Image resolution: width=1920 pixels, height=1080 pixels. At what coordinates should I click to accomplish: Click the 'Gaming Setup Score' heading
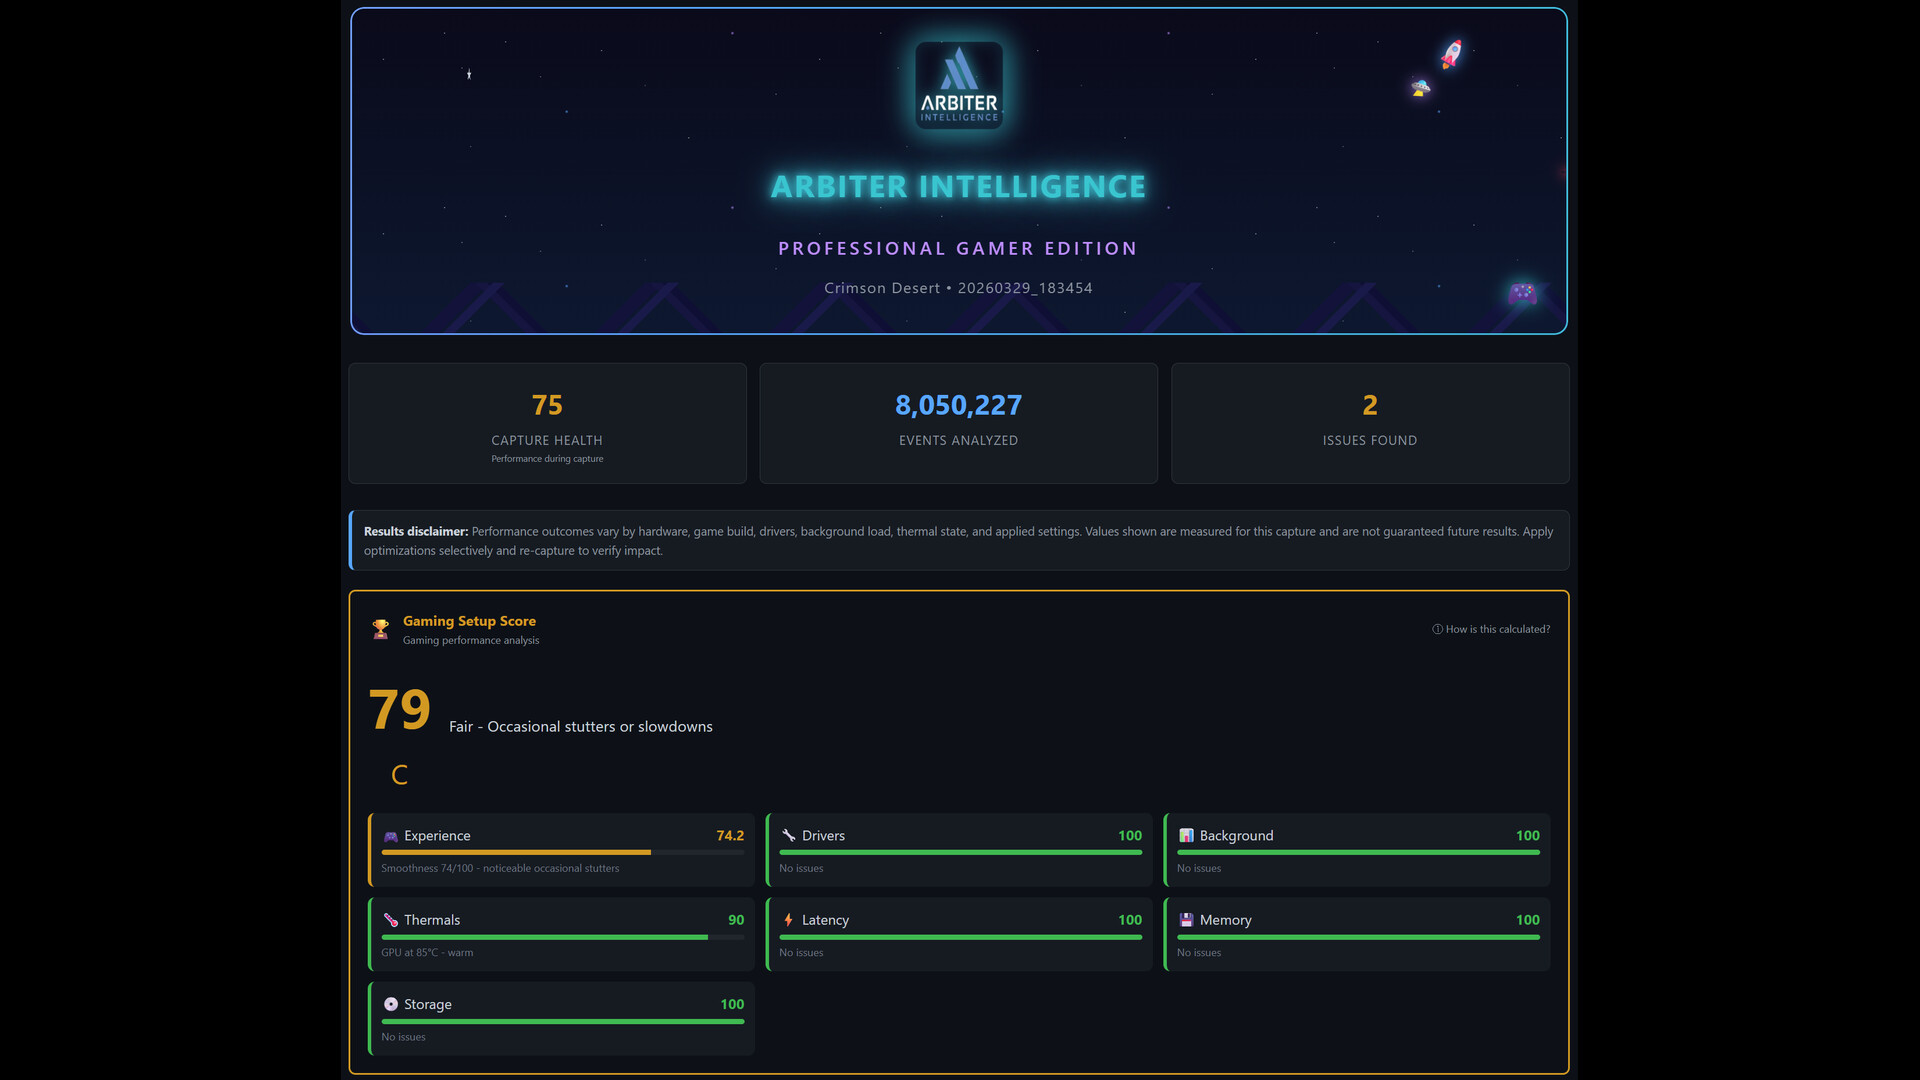(469, 621)
